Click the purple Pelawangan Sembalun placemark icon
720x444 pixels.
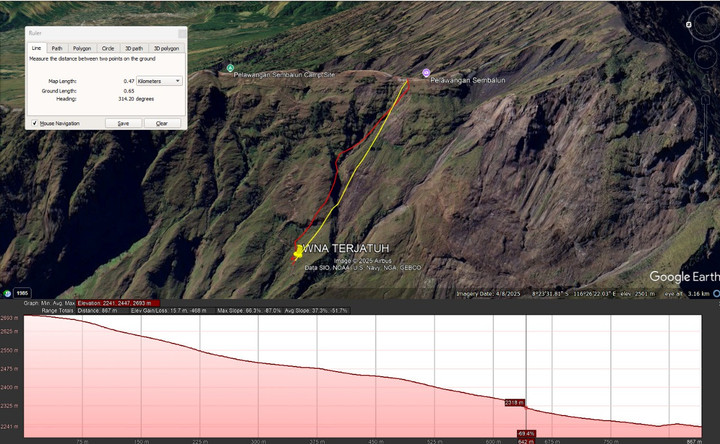coord(426,72)
